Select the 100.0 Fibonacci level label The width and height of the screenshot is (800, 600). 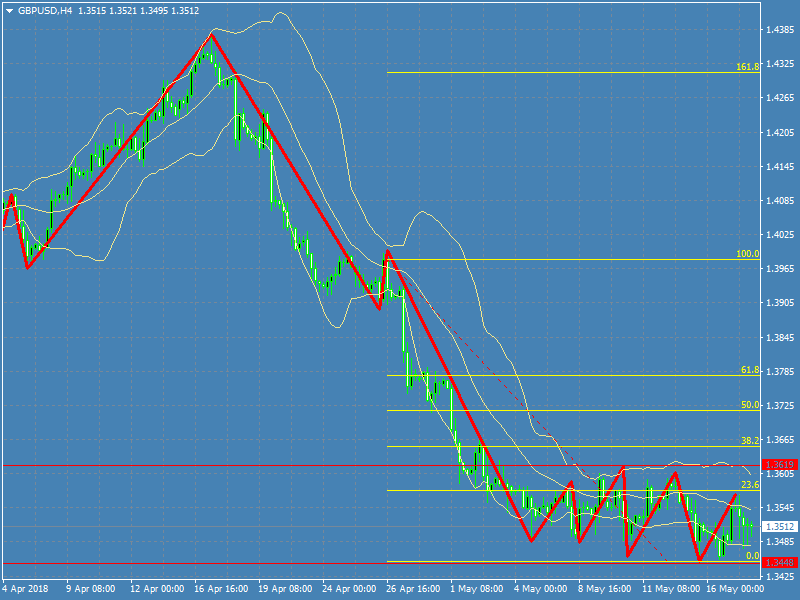pos(747,254)
